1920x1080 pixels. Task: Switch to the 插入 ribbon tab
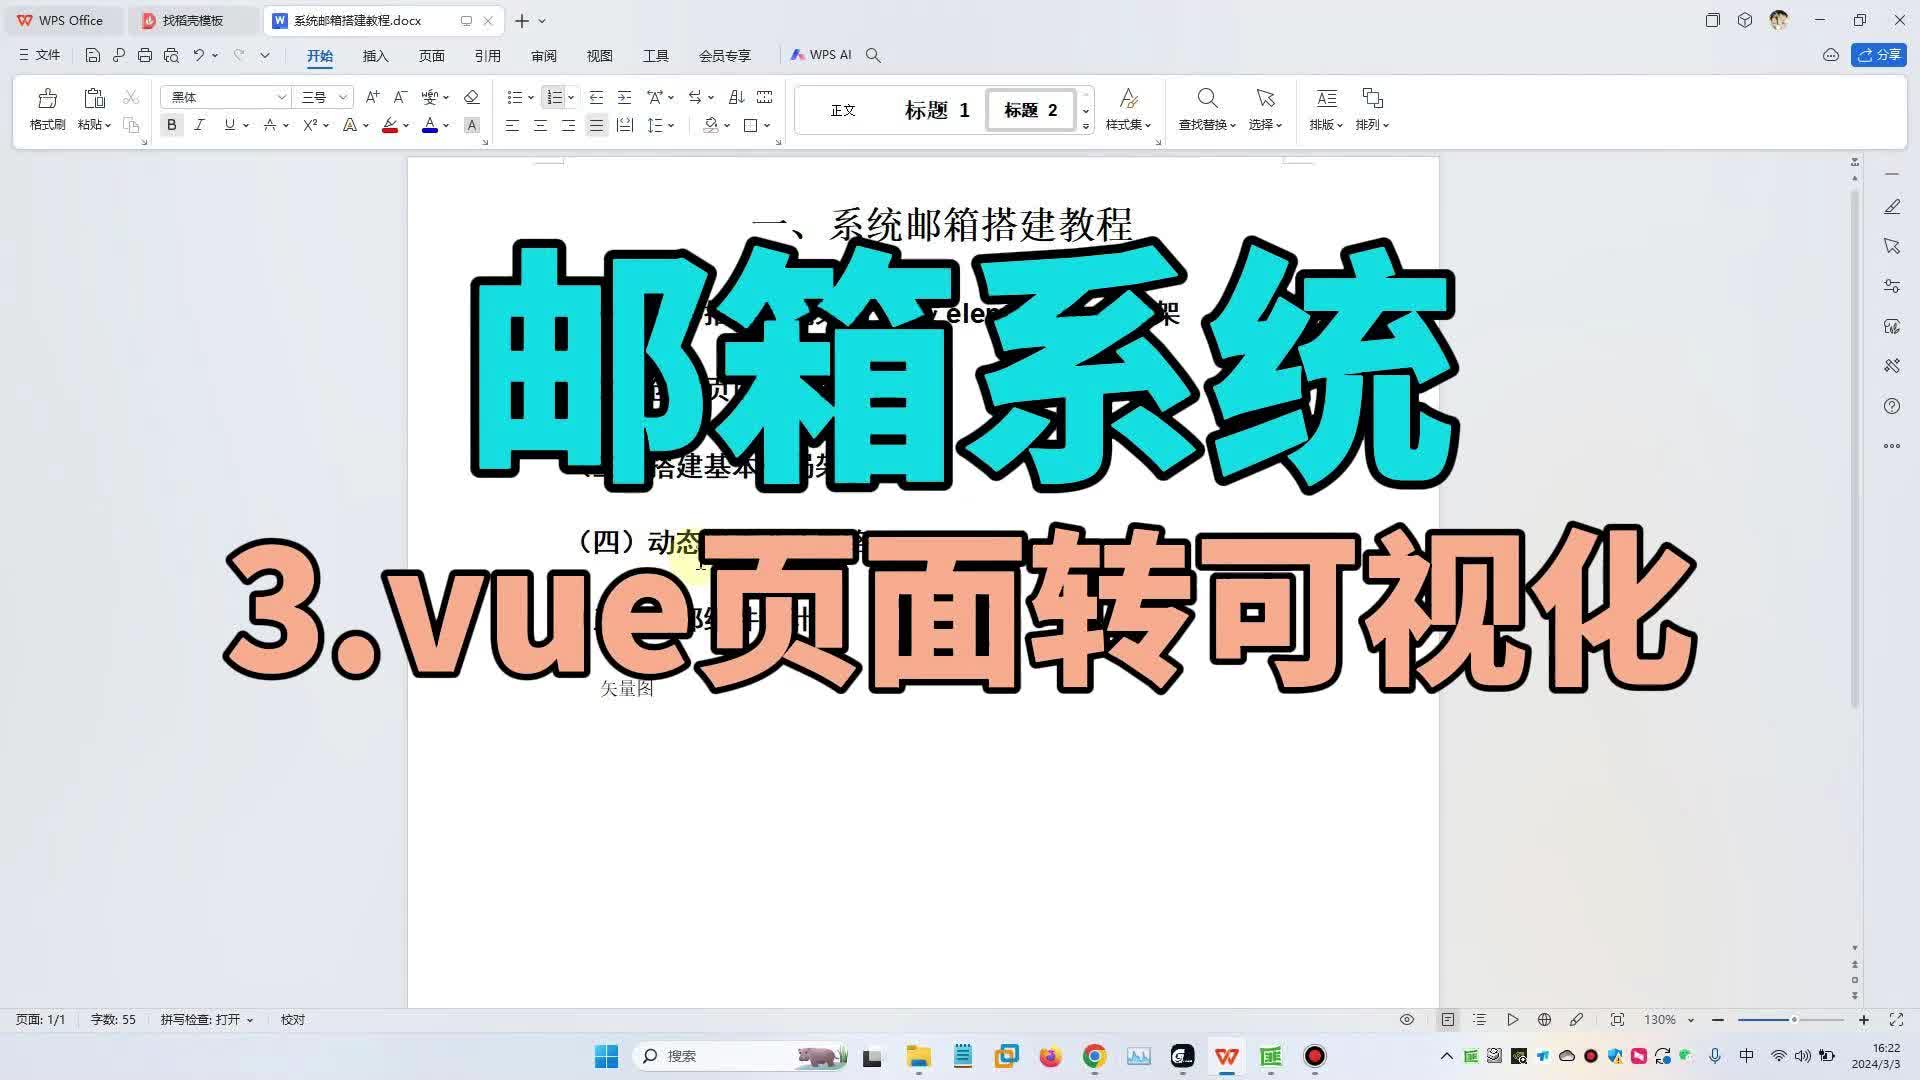(375, 56)
